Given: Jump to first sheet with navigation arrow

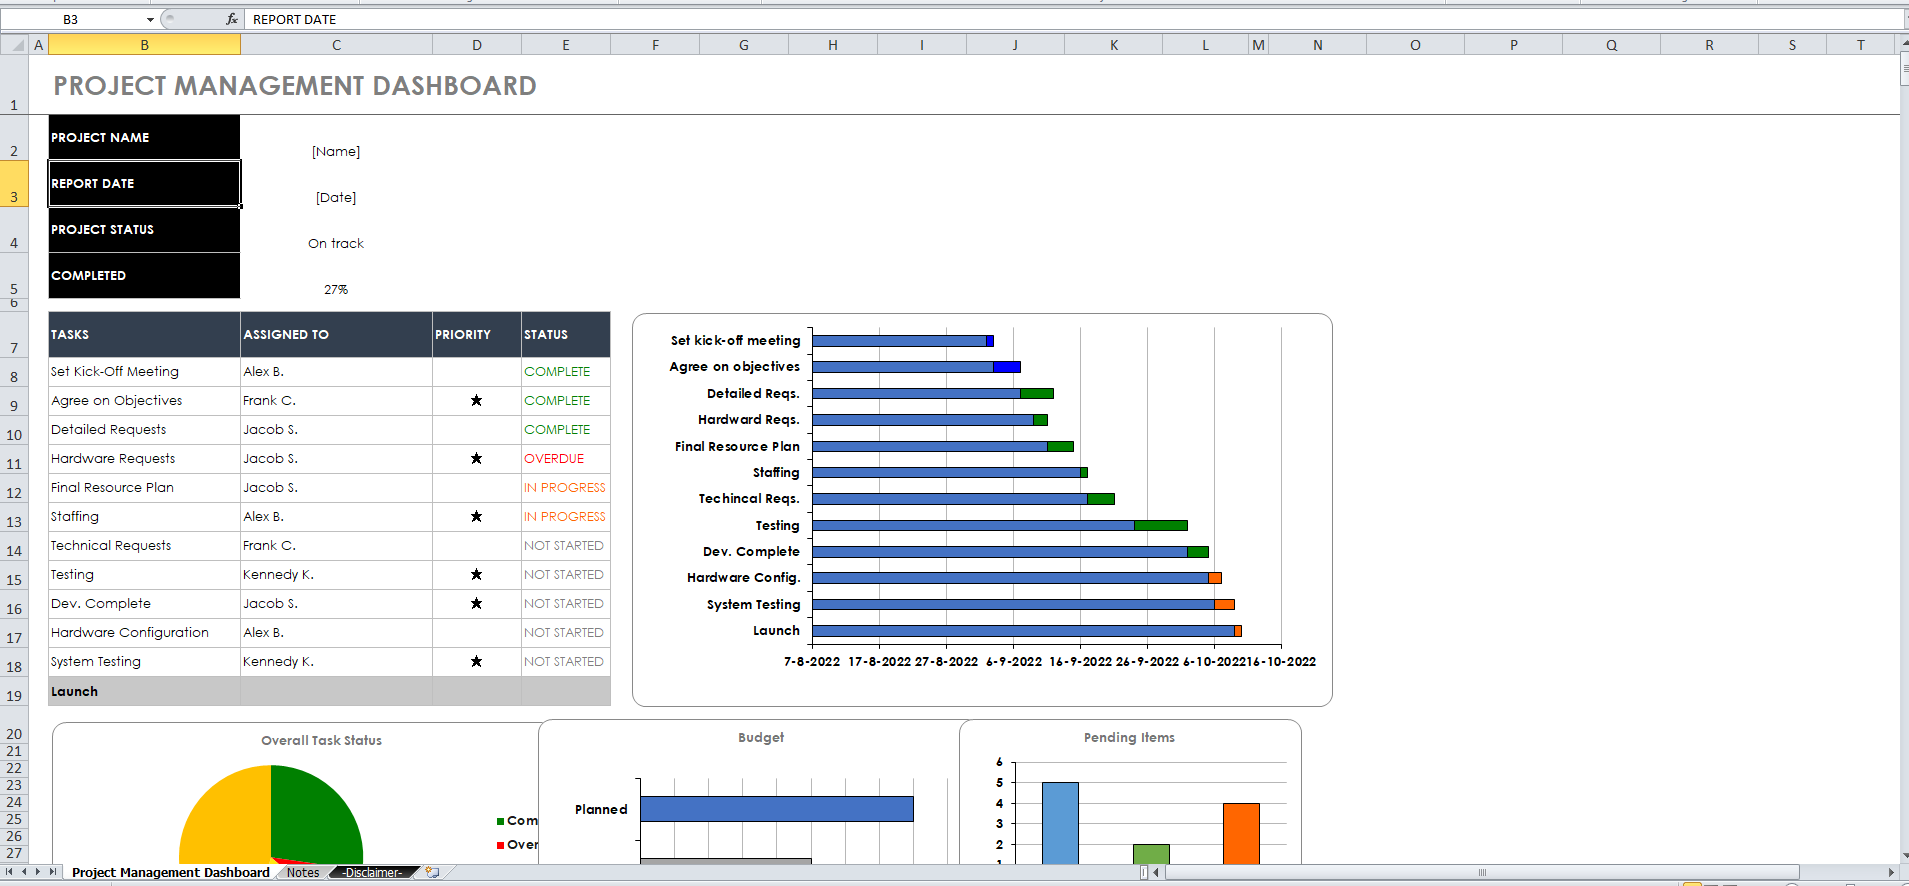Looking at the screenshot, I should tap(10, 872).
